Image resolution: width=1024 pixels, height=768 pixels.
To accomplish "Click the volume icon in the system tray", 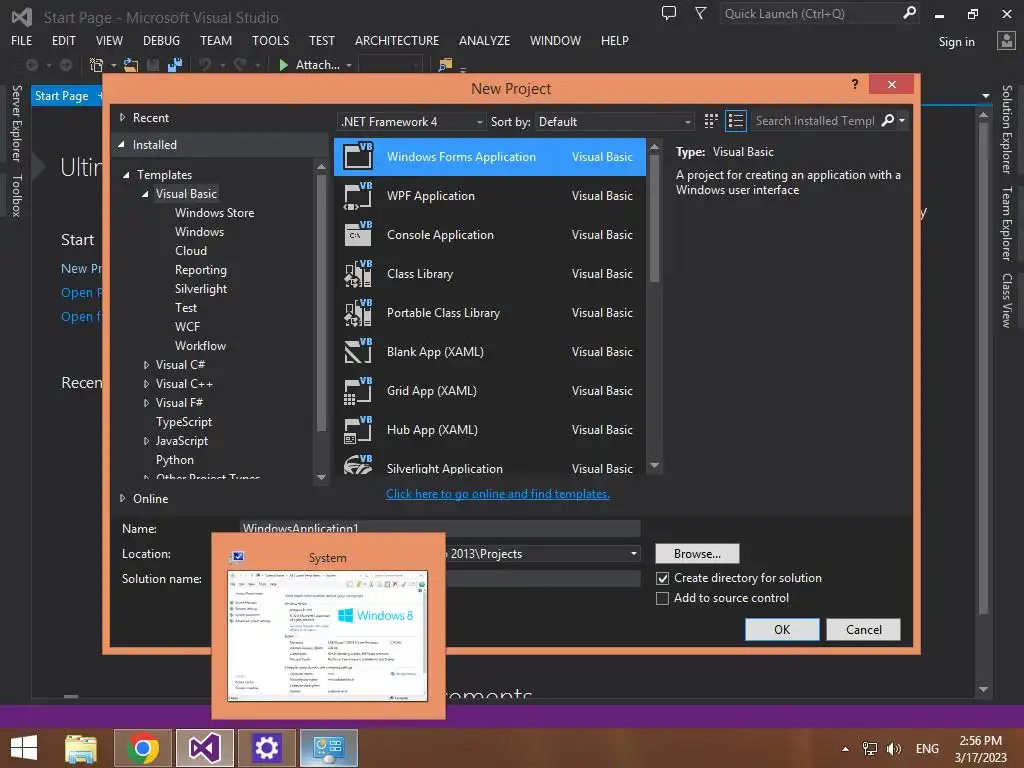I will pyautogui.click(x=893, y=748).
